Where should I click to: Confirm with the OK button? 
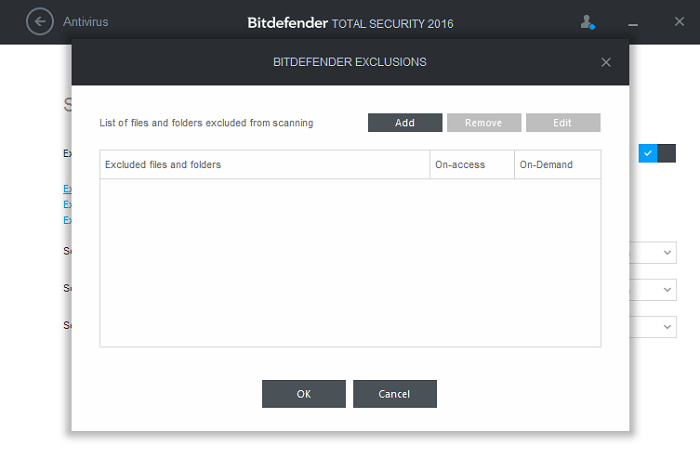(304, 394)
